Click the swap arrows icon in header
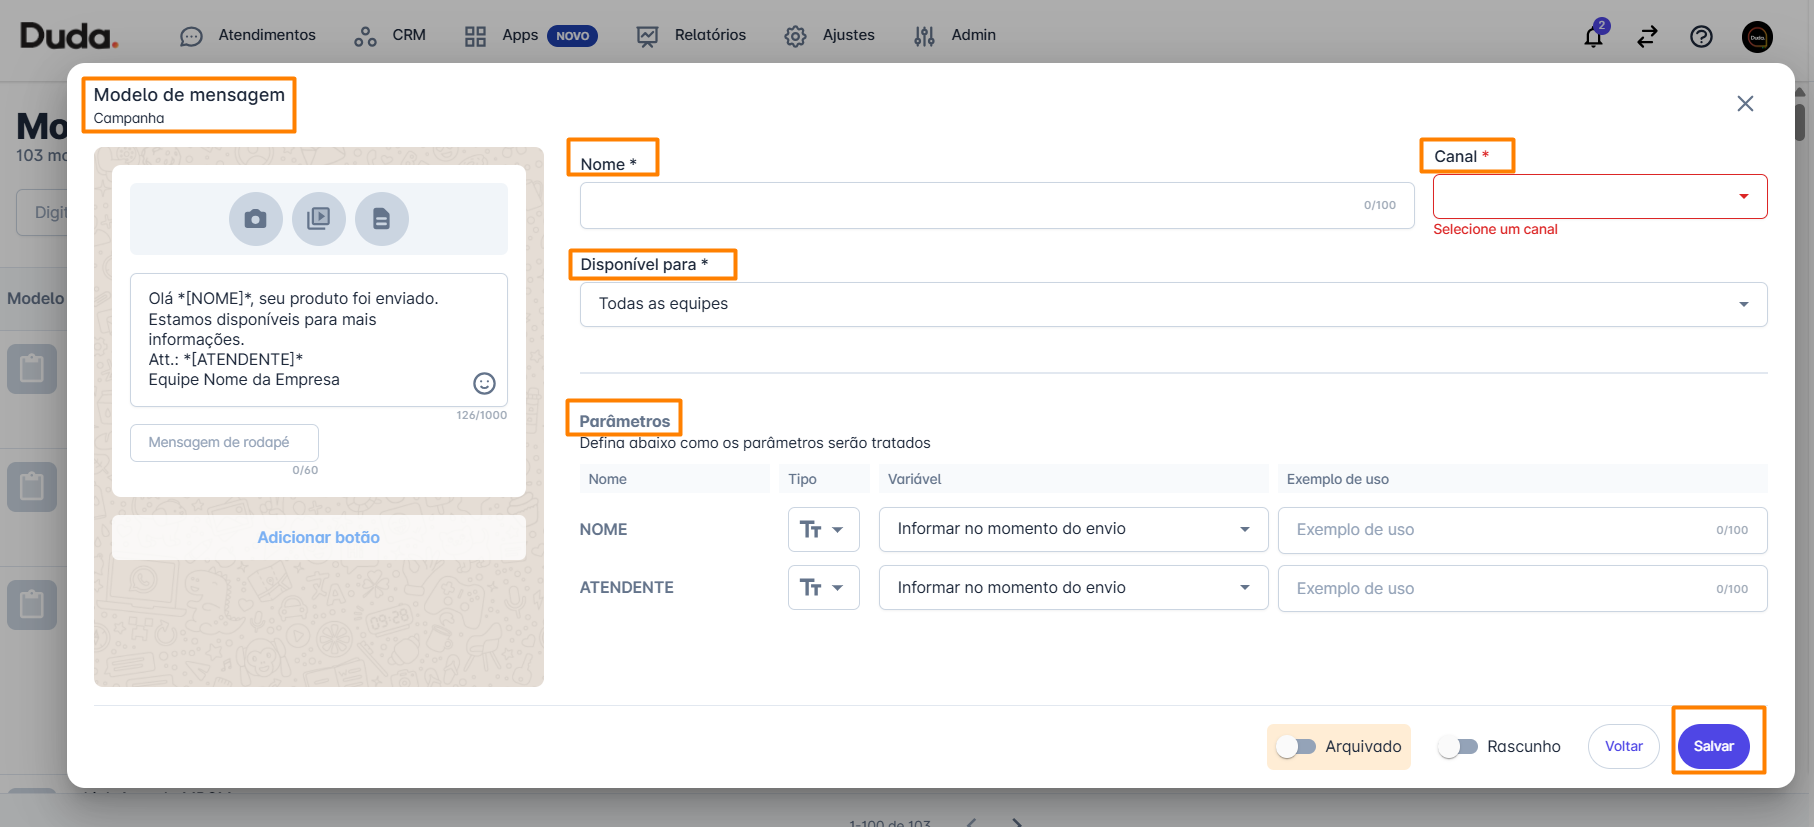Screen dimensions: 1814x827 point(1647,36)
